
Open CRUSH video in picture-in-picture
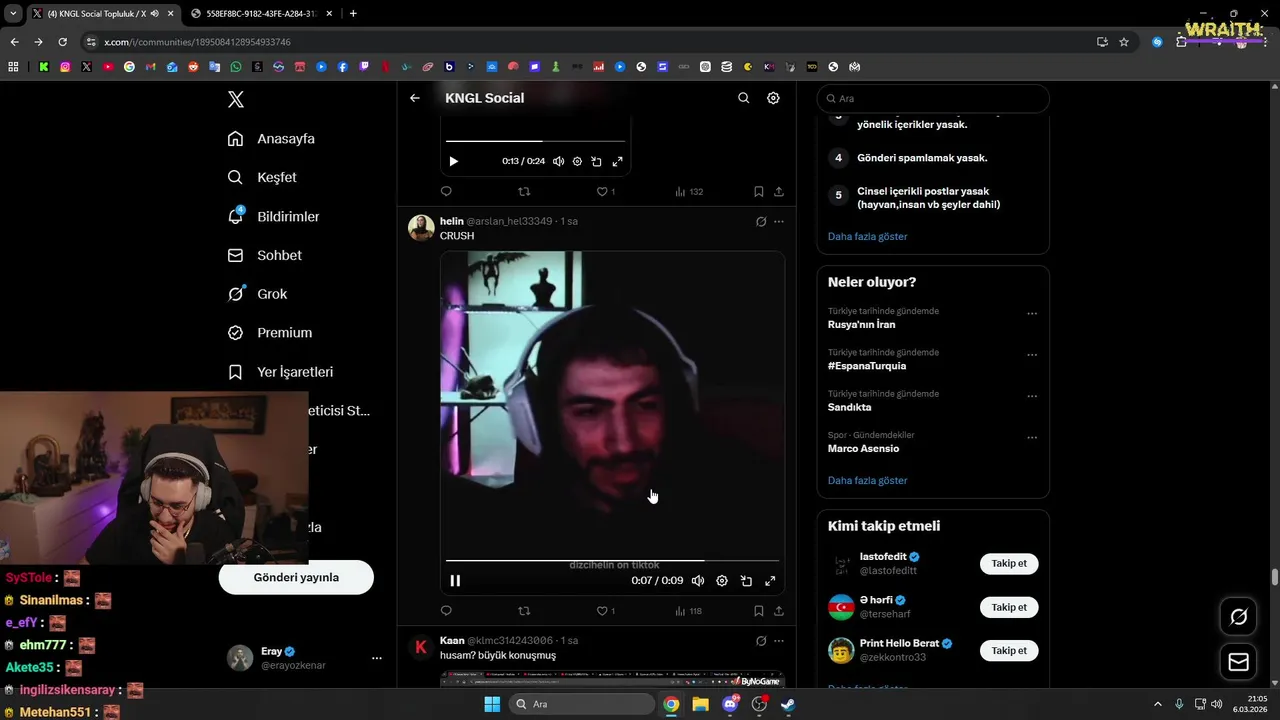[x=746, y=580]
